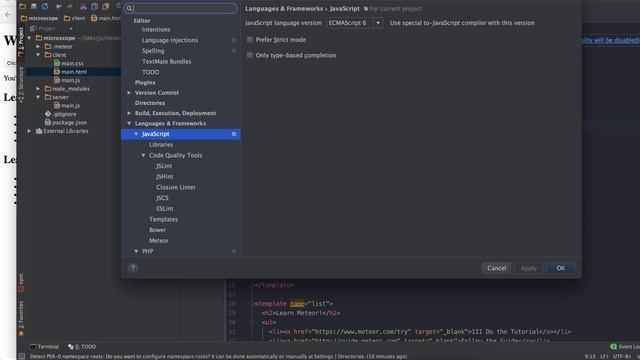Image resolution: width=640 pixels, height=360 pixels.
Task: Click the Cut scissors toolbar icon
Action: [83, 6]
